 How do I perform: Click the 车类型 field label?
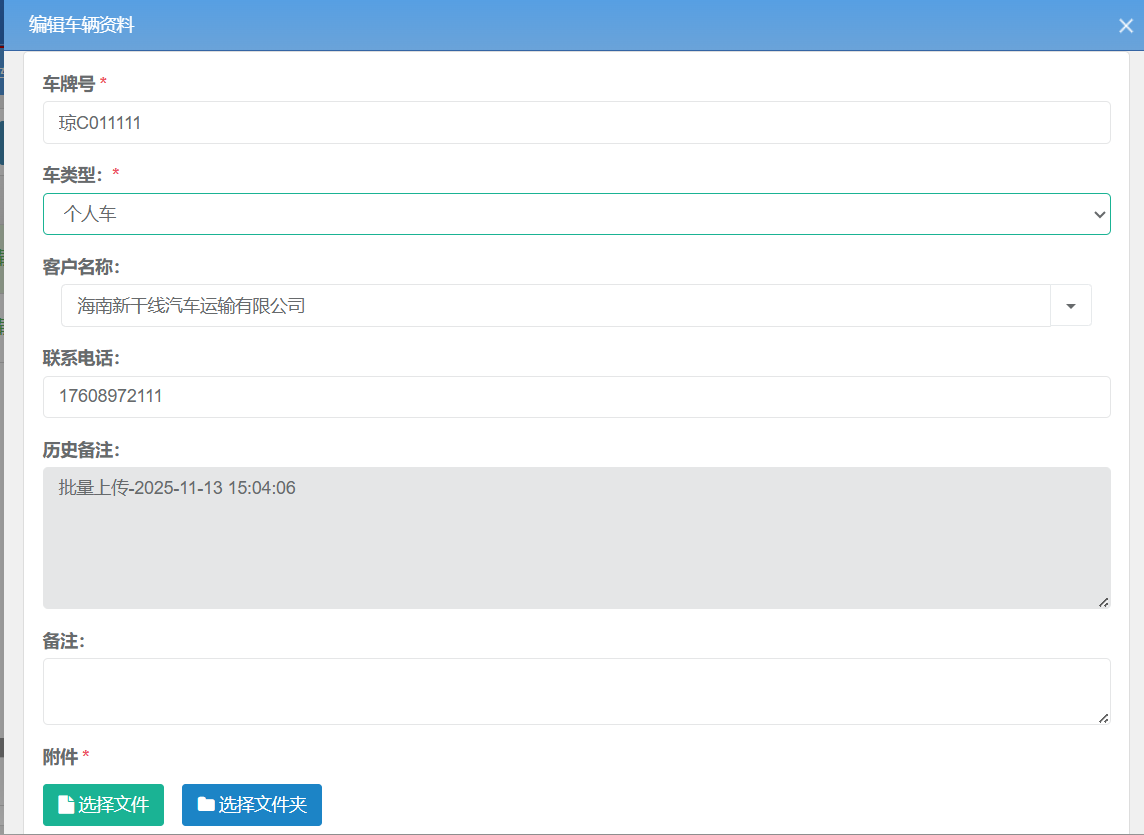coord(73,175)
